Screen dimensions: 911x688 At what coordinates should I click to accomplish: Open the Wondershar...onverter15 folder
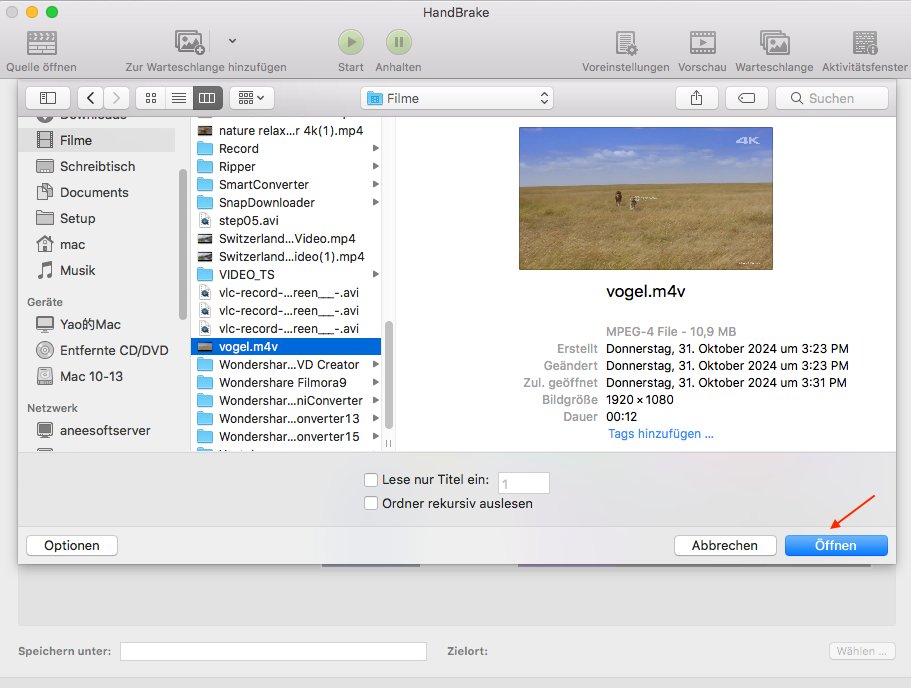[x=286, y=437]
